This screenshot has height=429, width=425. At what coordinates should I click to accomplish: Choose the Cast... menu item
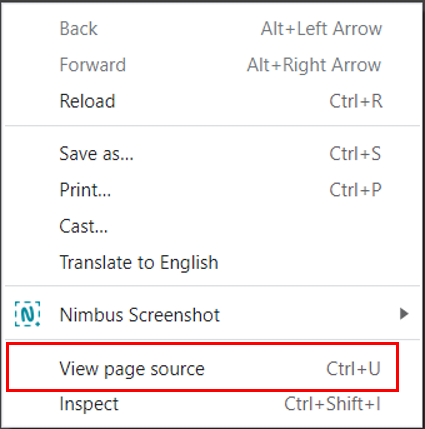[x=83, y=226]
